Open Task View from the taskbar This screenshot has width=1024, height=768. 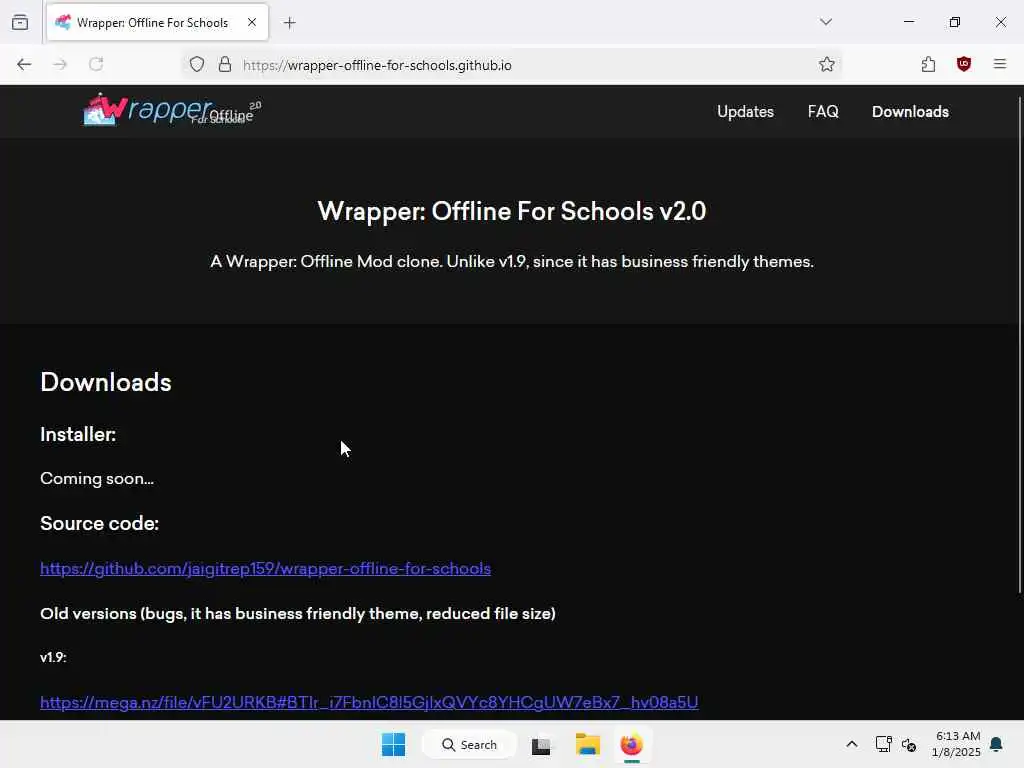click(541, 745)
